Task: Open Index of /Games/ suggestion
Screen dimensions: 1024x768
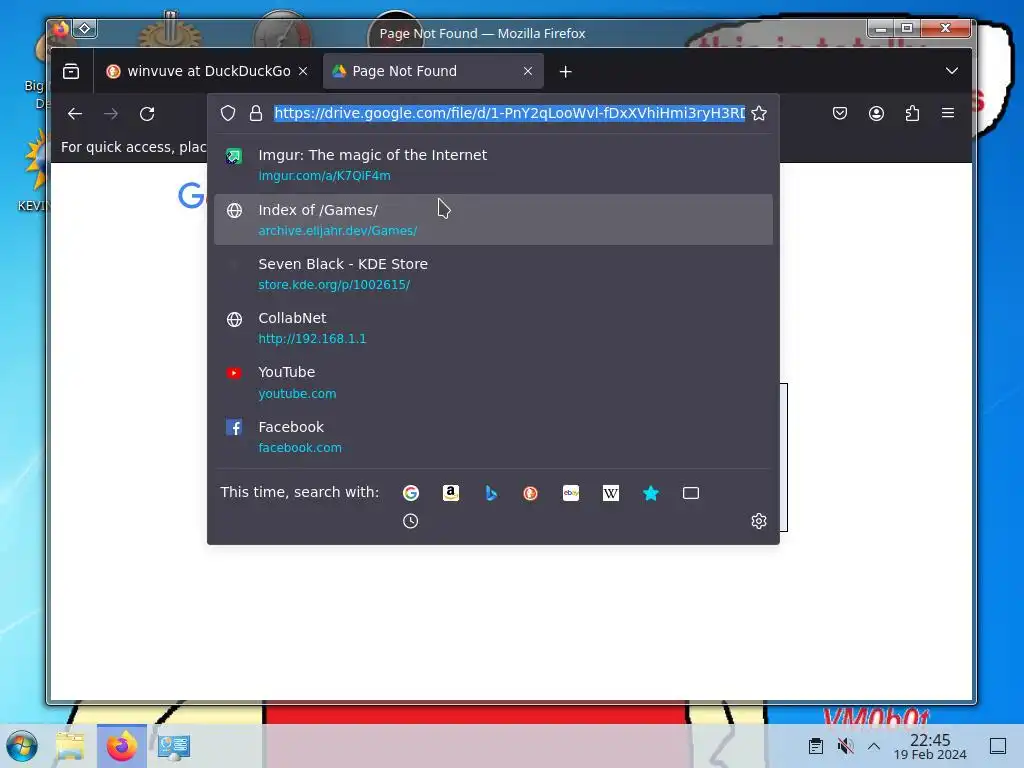Action: [x=493, y=219]
